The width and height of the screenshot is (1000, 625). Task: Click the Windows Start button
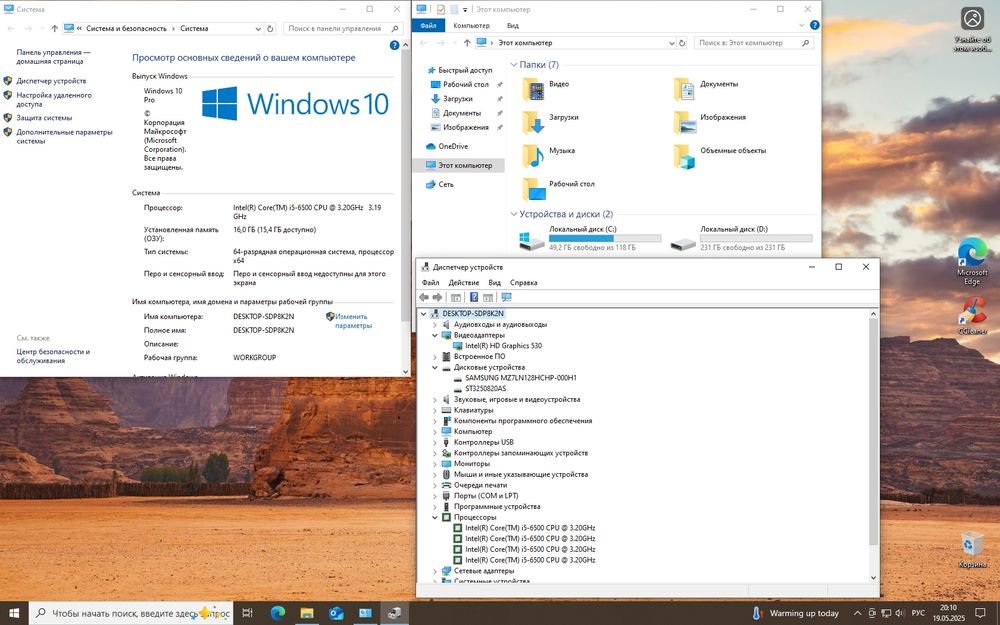pos(14,613)
